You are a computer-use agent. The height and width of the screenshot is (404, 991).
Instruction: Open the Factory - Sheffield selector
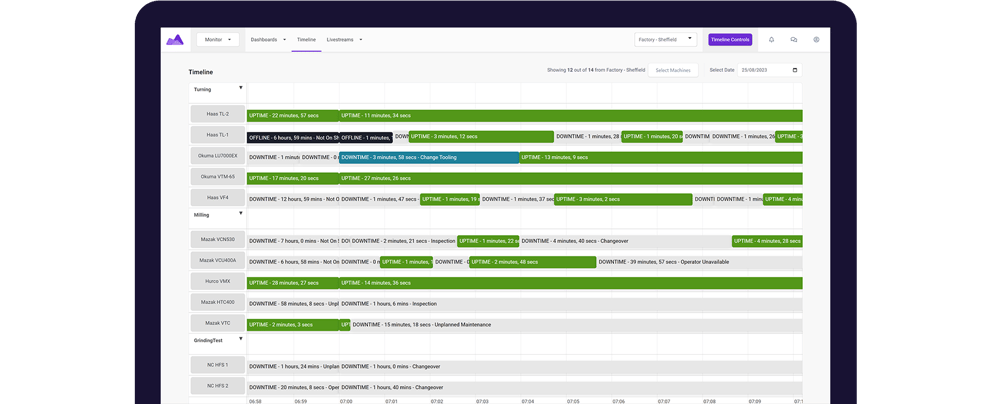(664, 40)
